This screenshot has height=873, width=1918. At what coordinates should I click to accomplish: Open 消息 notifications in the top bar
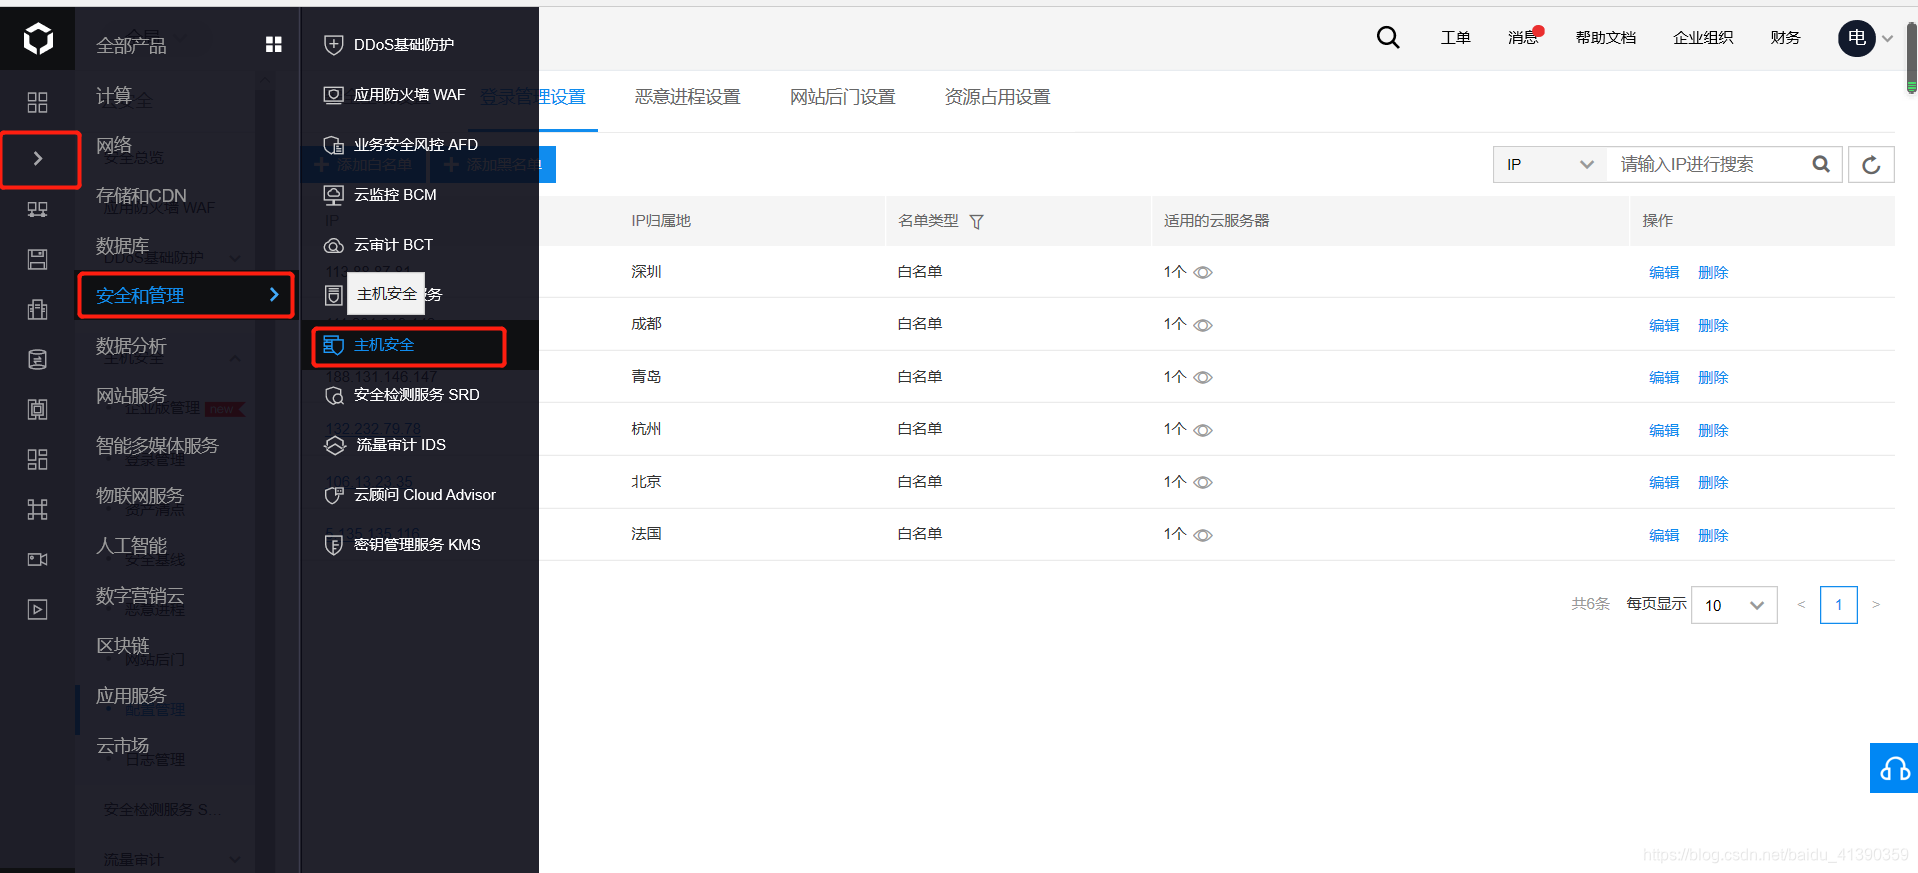(1523, 38)
